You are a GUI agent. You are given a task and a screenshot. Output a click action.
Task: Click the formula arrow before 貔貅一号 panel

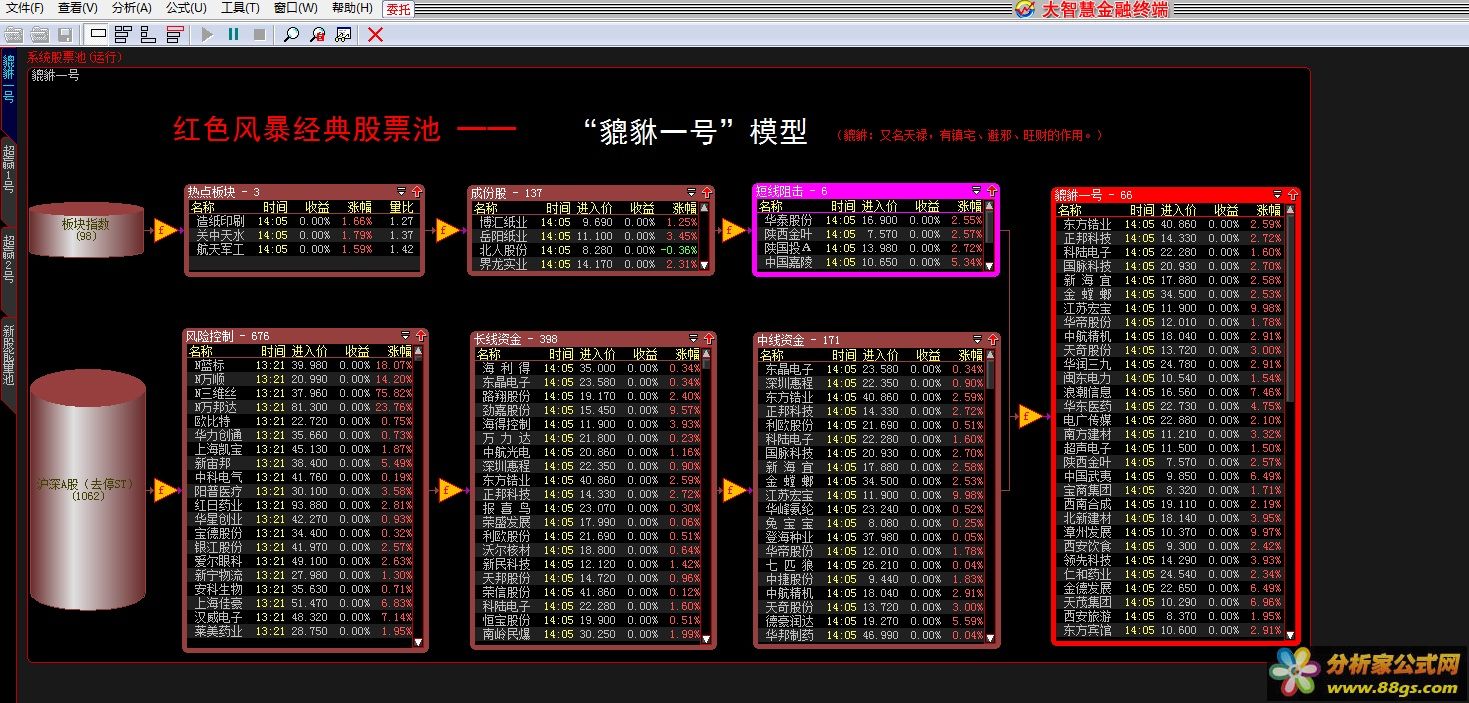[1030, 416]
